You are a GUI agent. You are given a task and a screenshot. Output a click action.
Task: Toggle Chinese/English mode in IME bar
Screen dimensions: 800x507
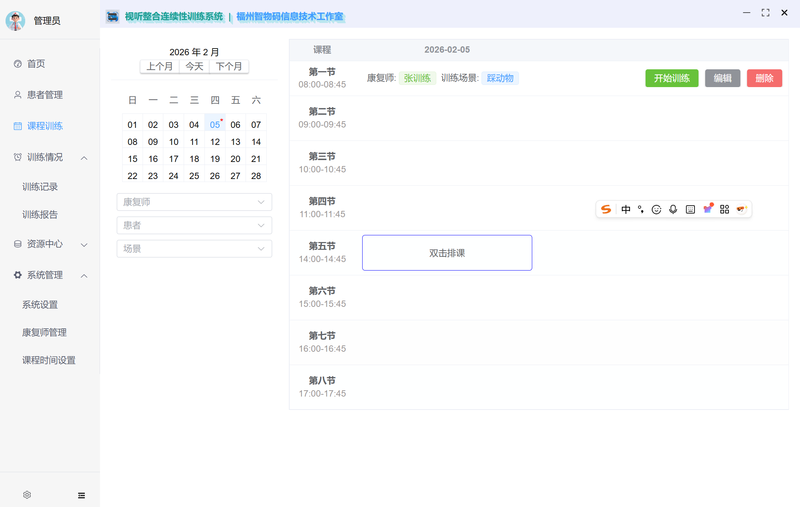(626, 209)
